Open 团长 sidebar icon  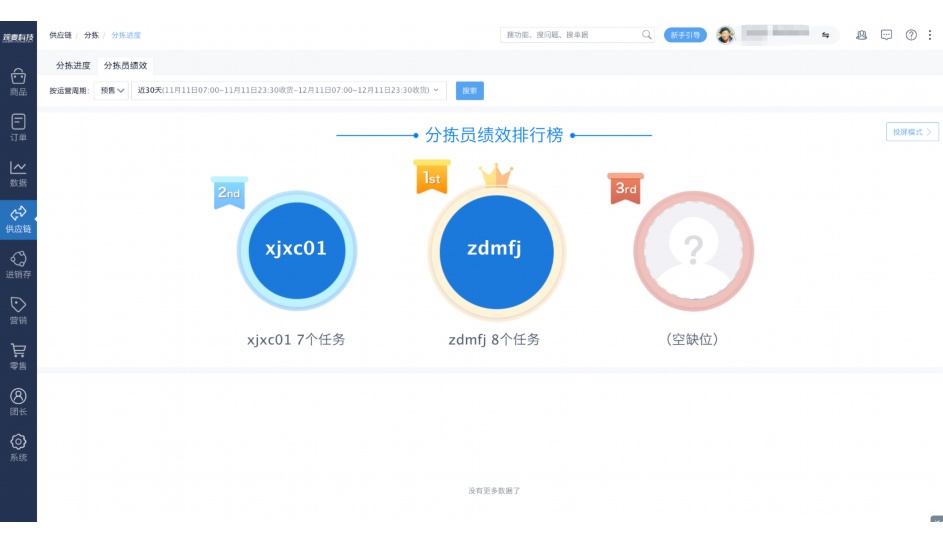pos(18,401)
